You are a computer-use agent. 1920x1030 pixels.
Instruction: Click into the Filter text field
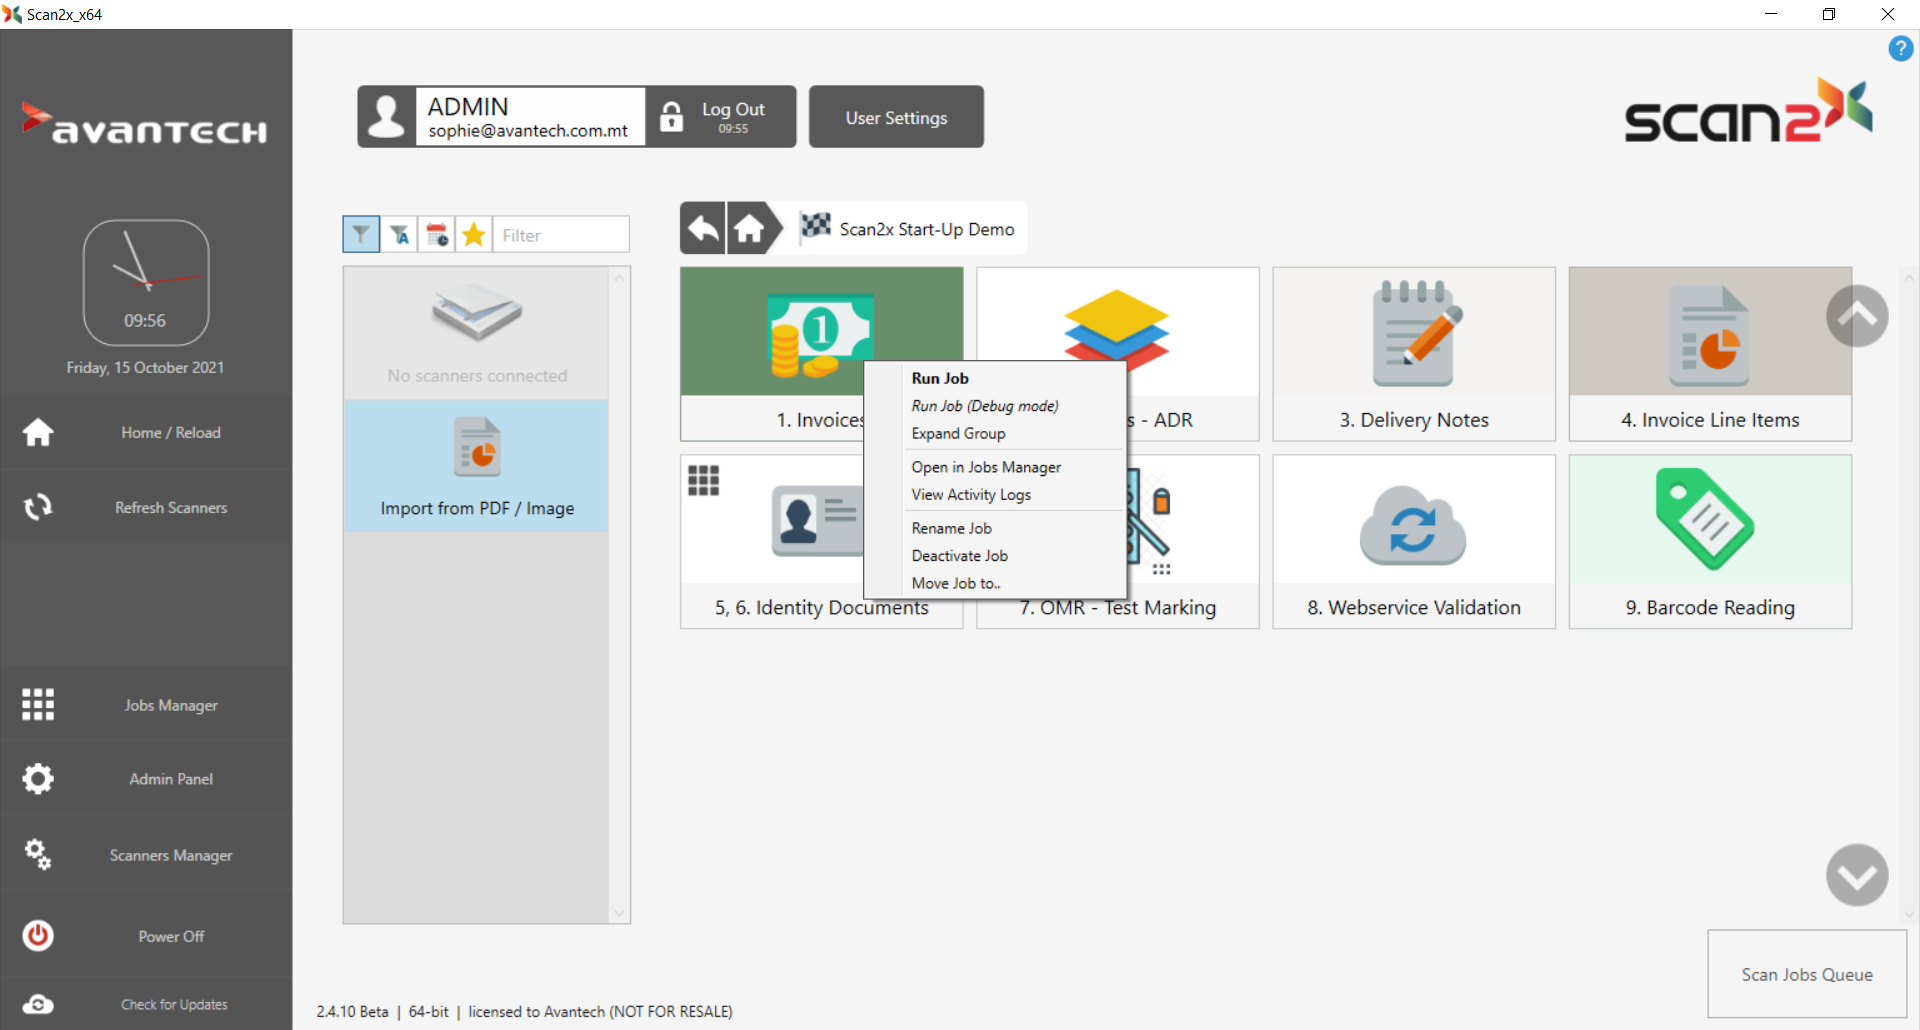(562, 235)
